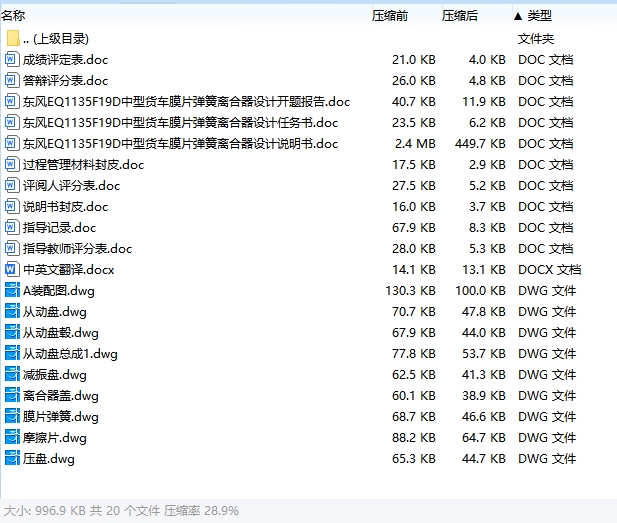Click the DWG icon for 摩擦片.dwg
This screenshot has height=523, width=617.
point(12,438)
